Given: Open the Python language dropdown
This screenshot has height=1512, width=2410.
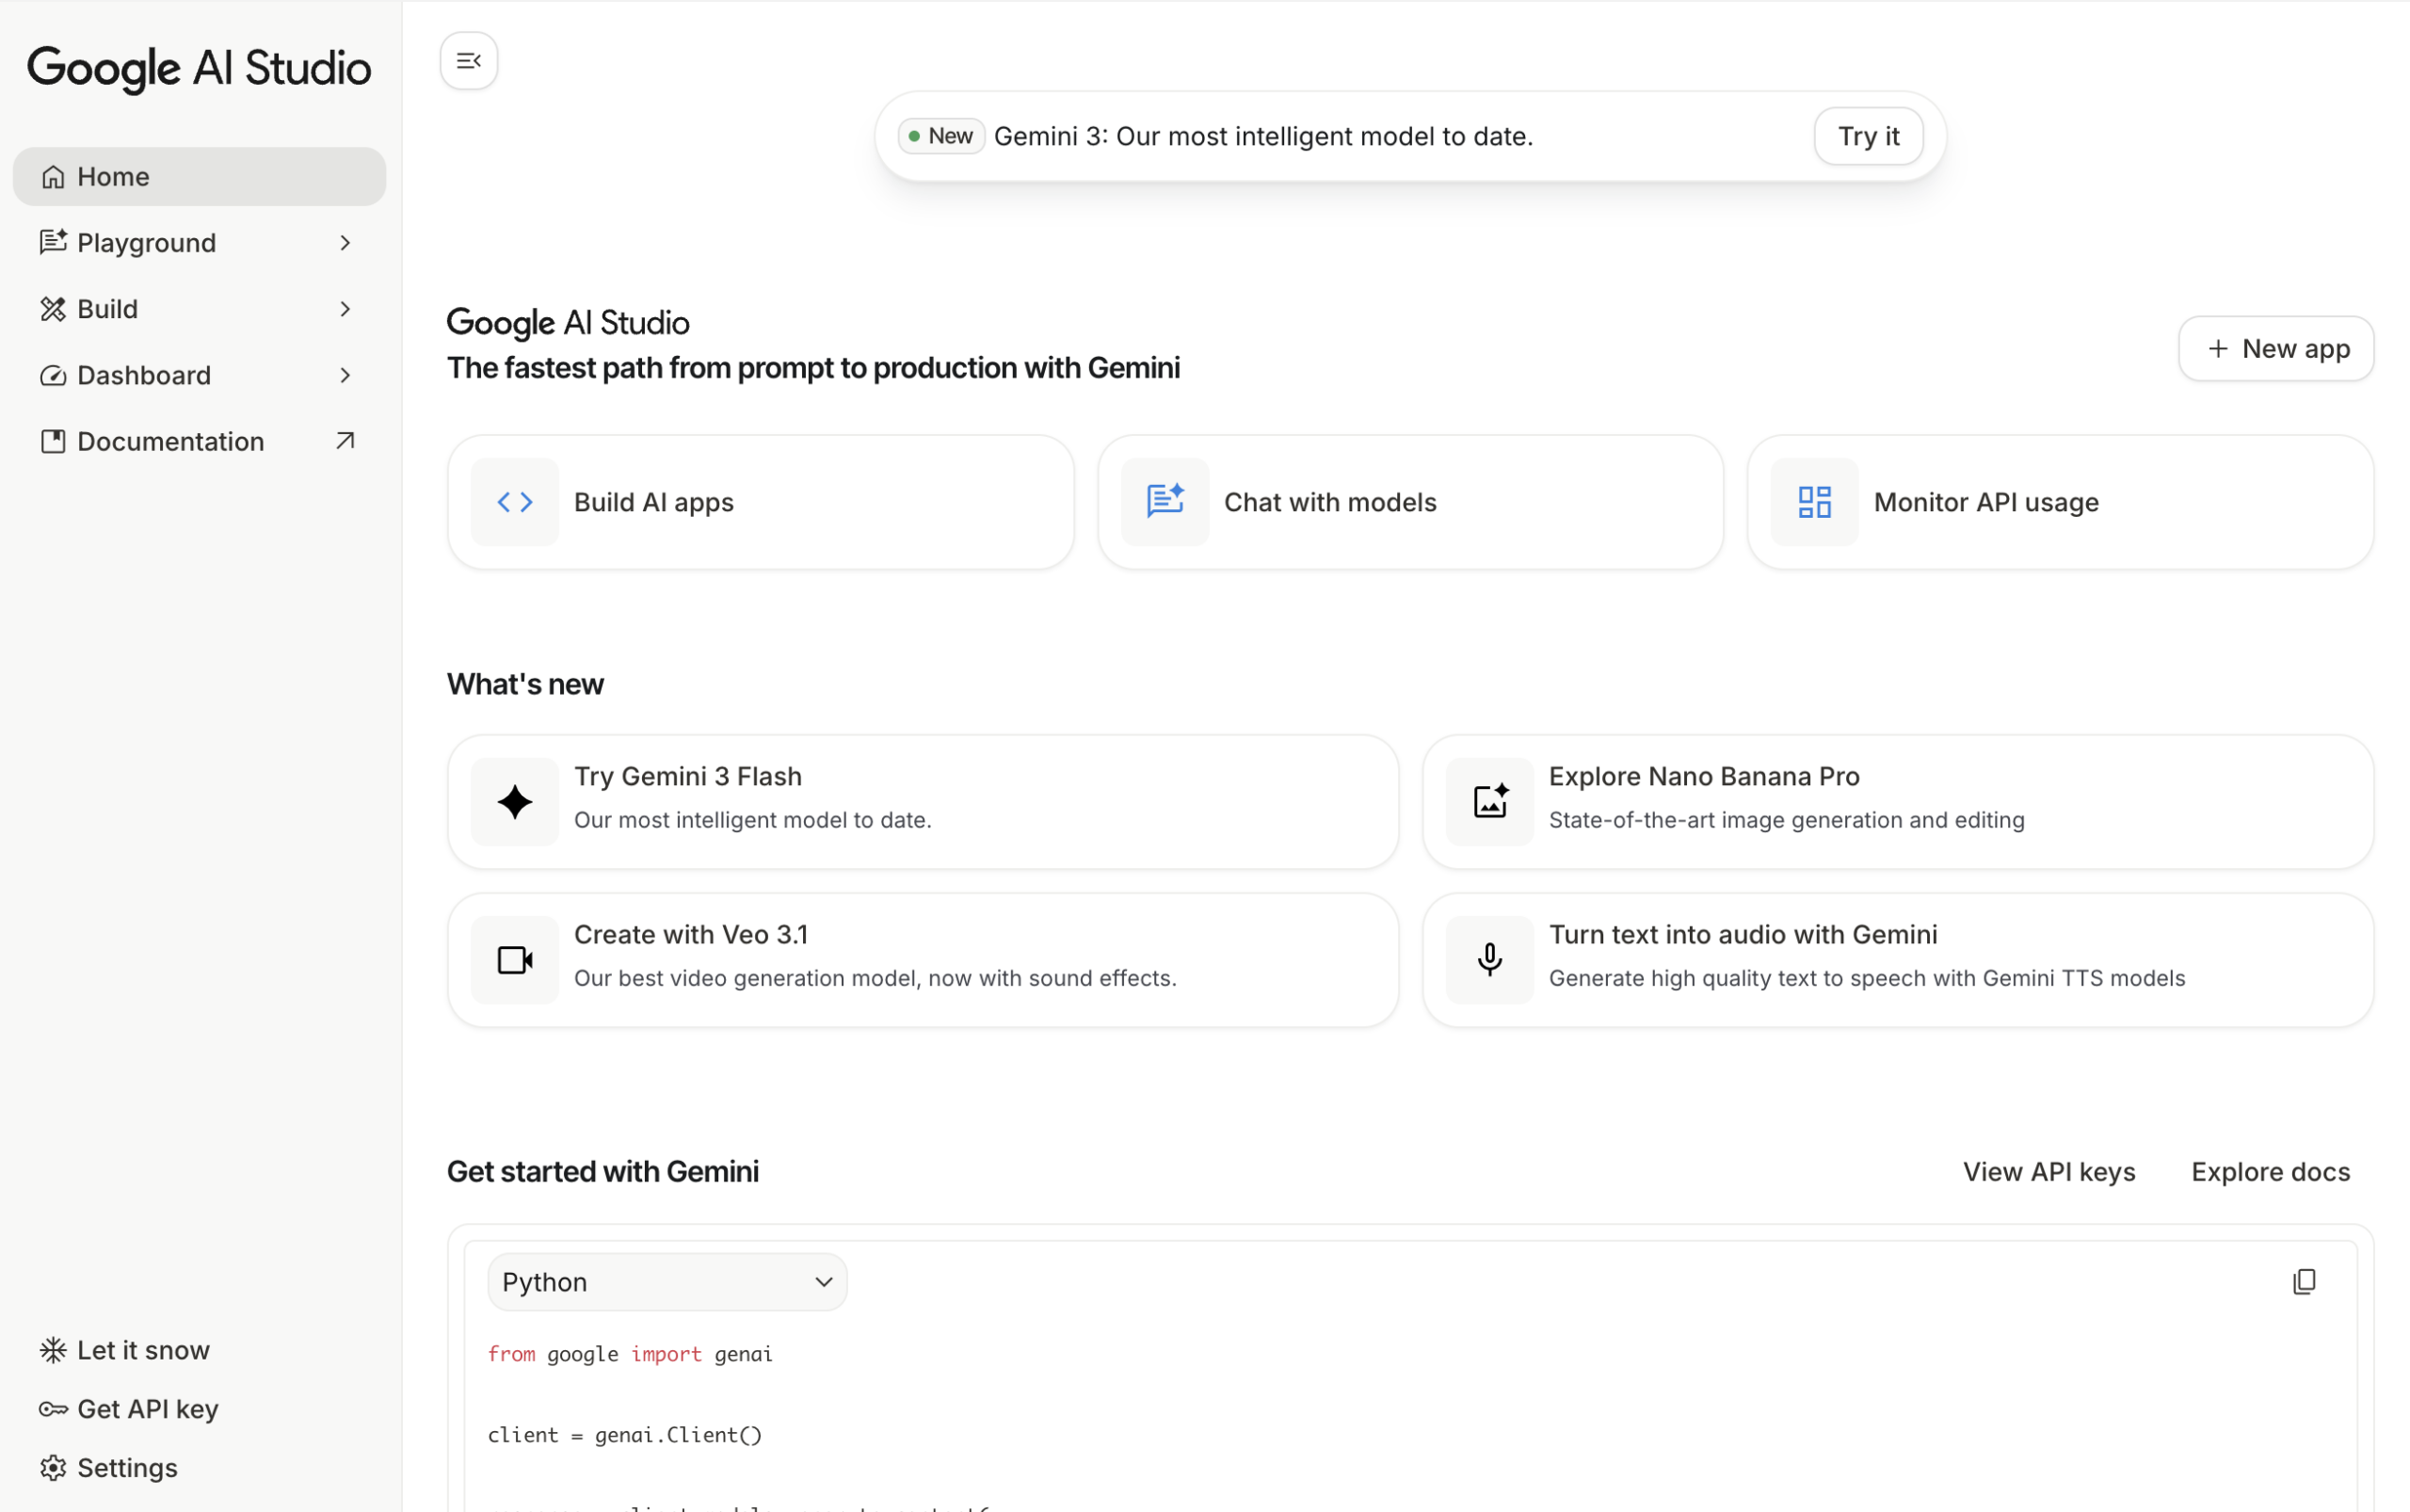Looking at the screenshot, I should tap(666, 1281).
